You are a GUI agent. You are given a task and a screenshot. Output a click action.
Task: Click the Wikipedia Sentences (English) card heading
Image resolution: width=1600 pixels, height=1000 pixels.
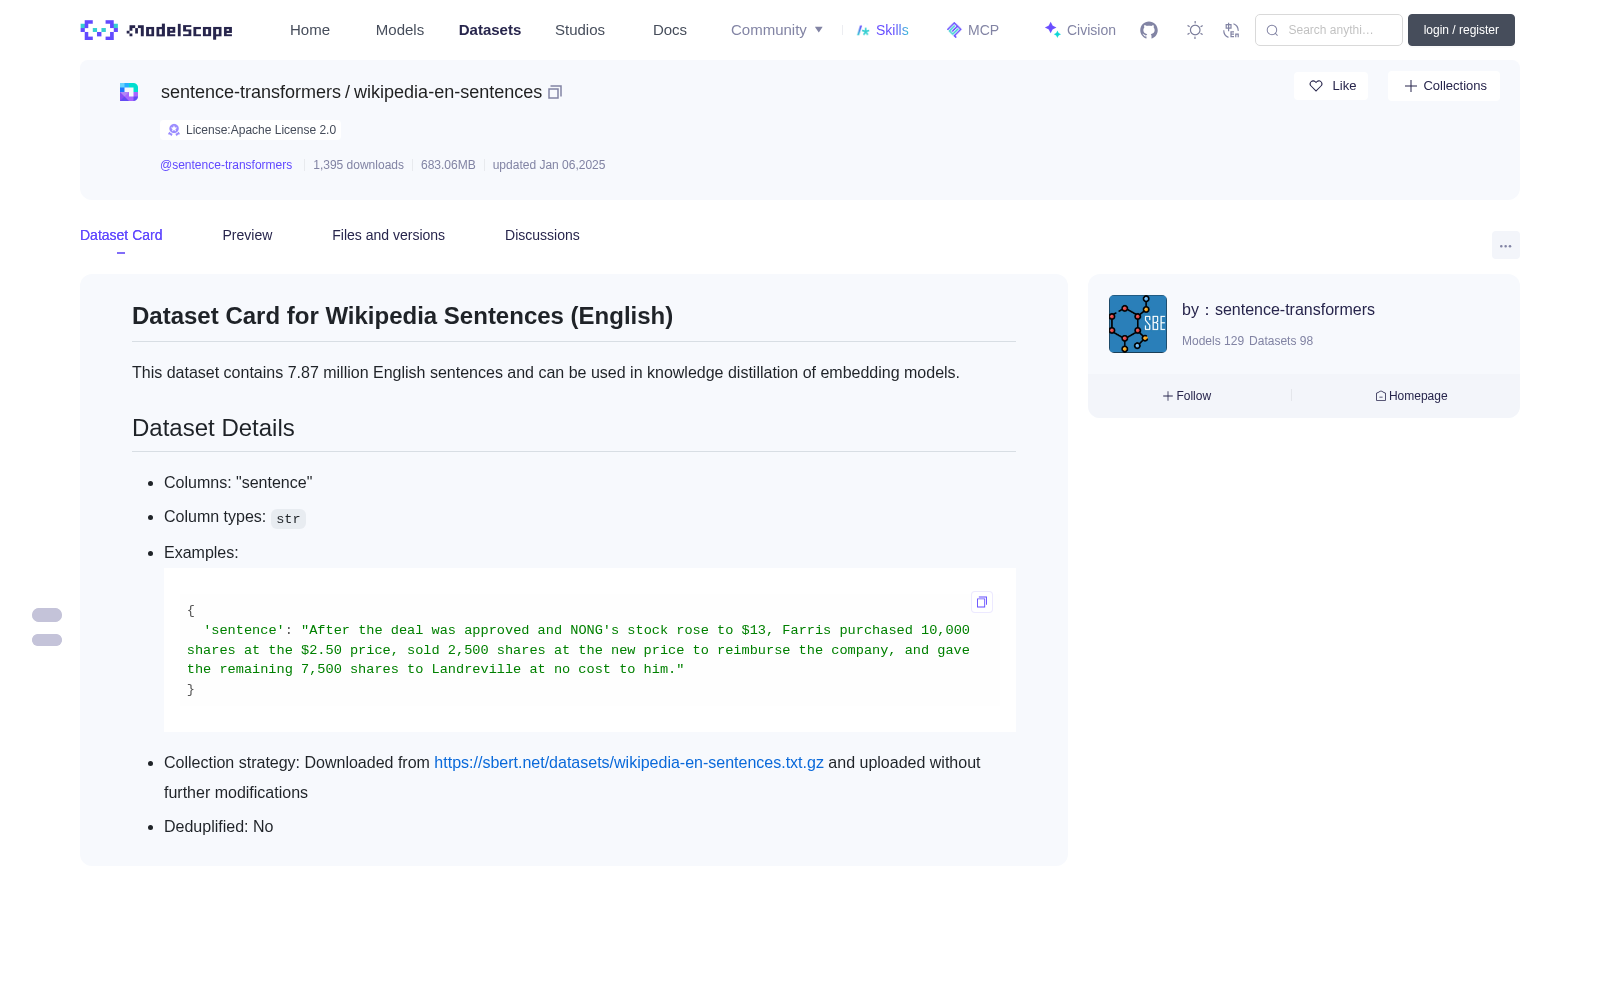[402, 316]
